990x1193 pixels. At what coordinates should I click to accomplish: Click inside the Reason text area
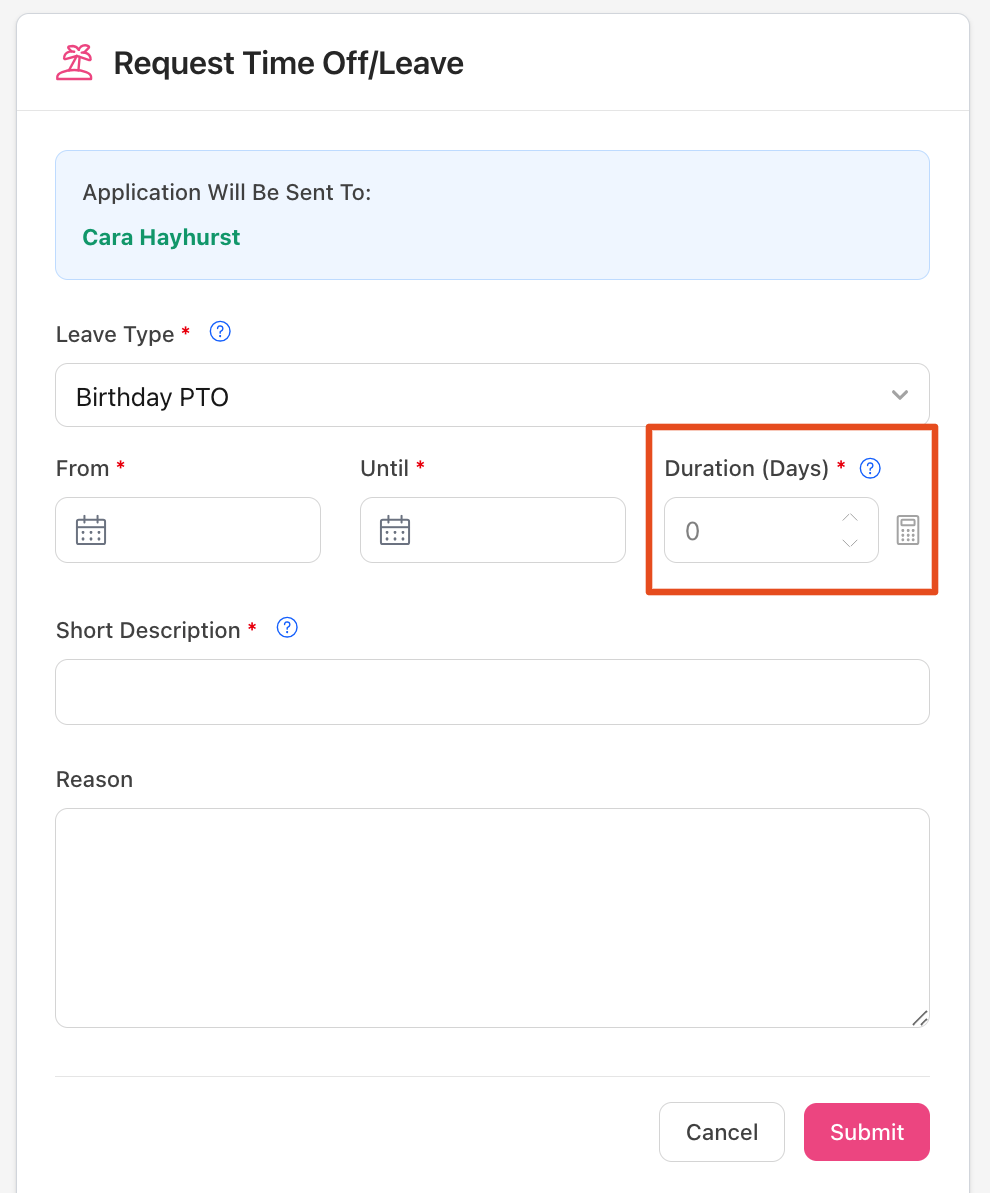(x=492, y=918)
